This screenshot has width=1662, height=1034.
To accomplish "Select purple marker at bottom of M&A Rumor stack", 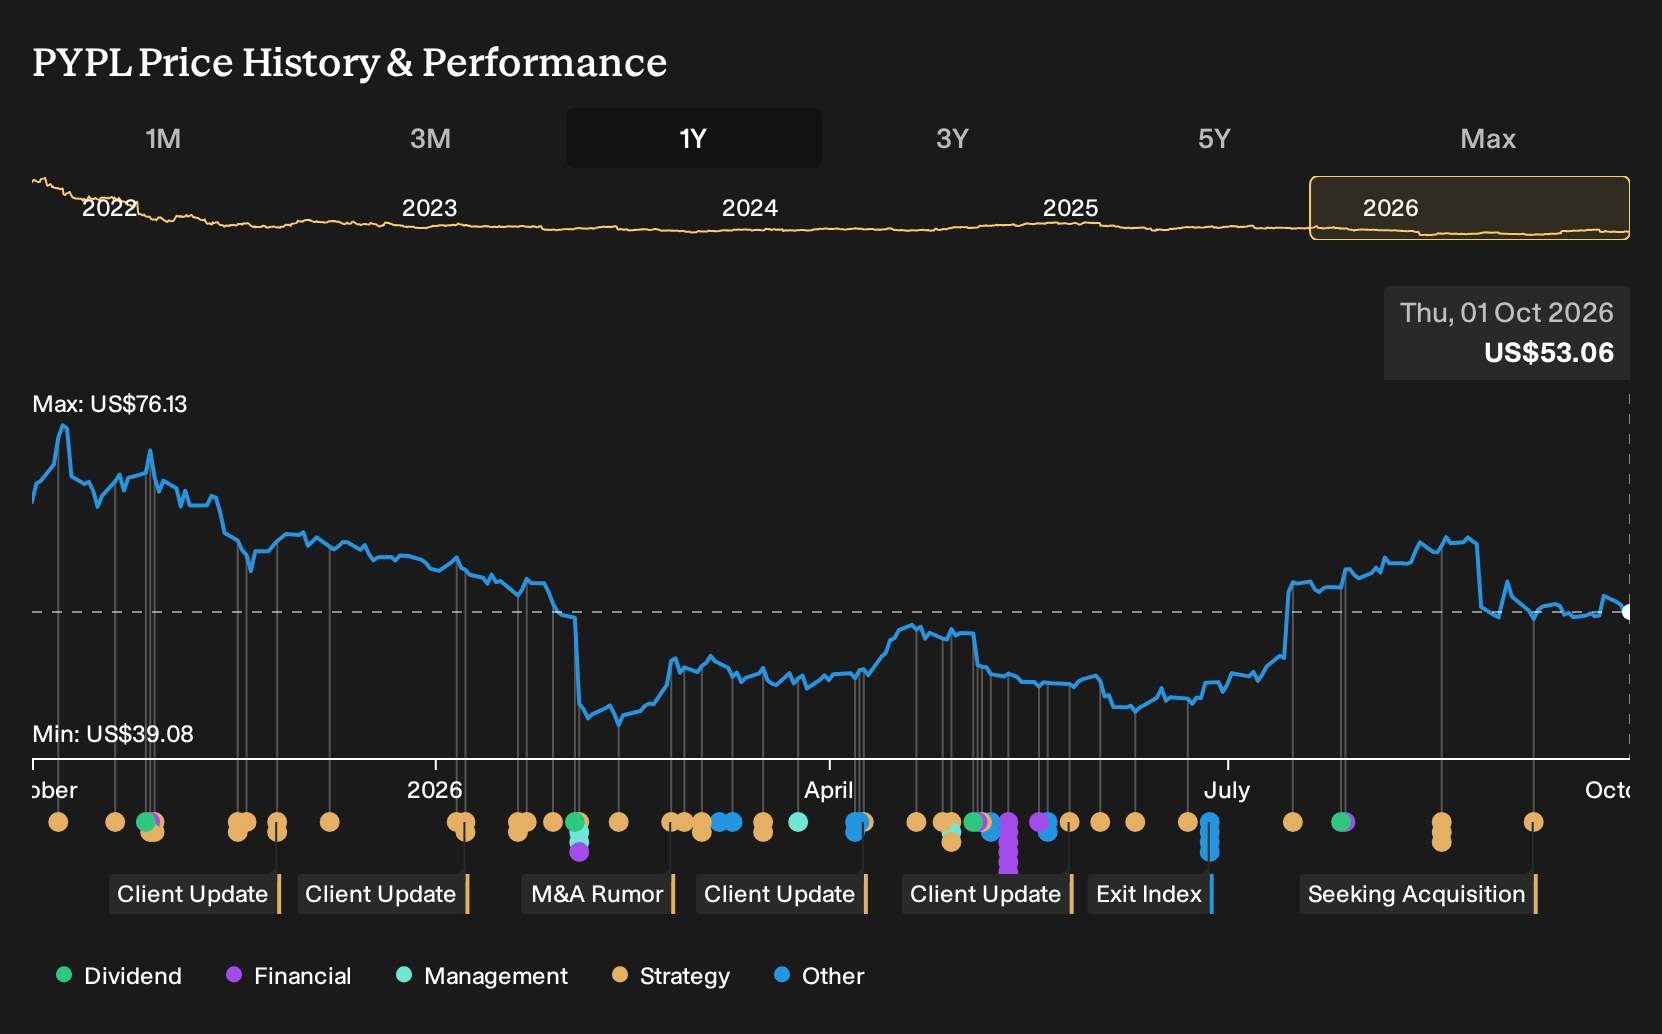I will (579, 852).
